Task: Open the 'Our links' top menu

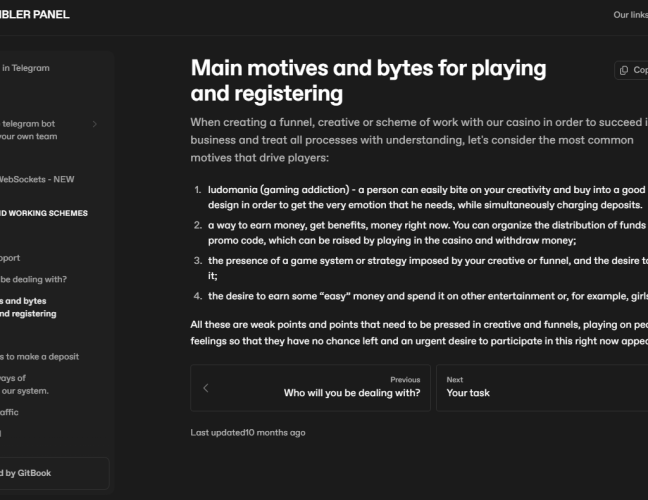Action: [630, 15]
